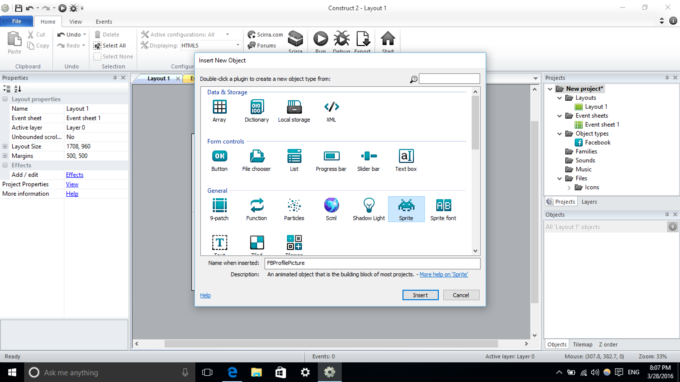The width and height of the screenshot is (680, 382).
Task: Switch to the View ribbon tab
Action: pyautogui.click(x=75, y=22)
